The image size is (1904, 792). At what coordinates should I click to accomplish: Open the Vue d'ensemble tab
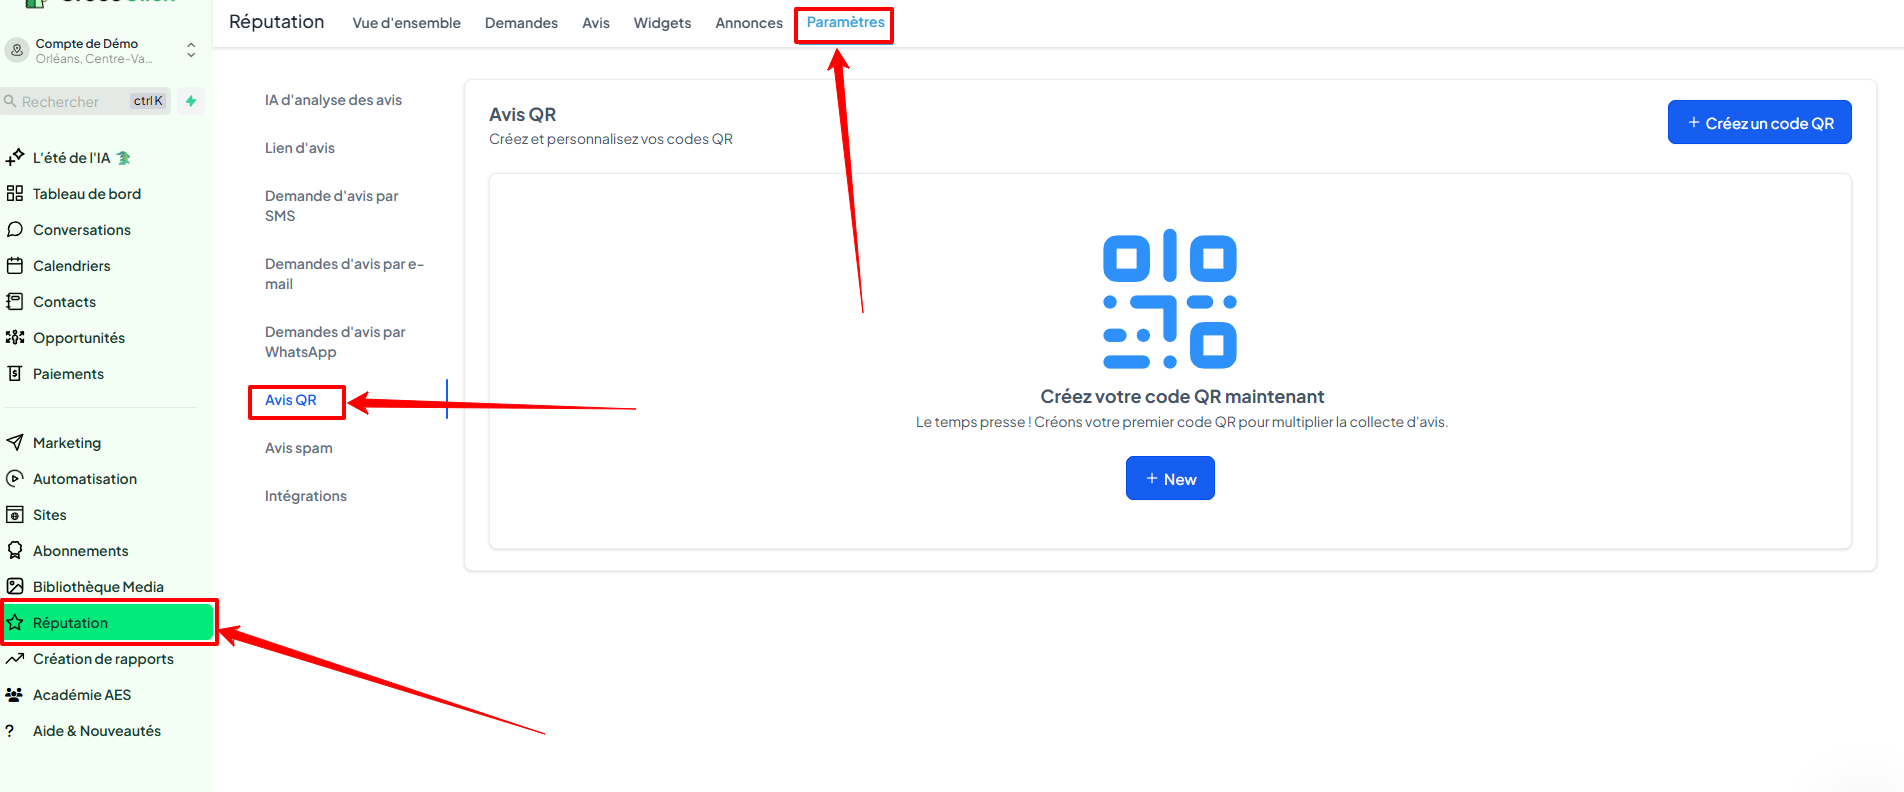click(x=406, y=23)
